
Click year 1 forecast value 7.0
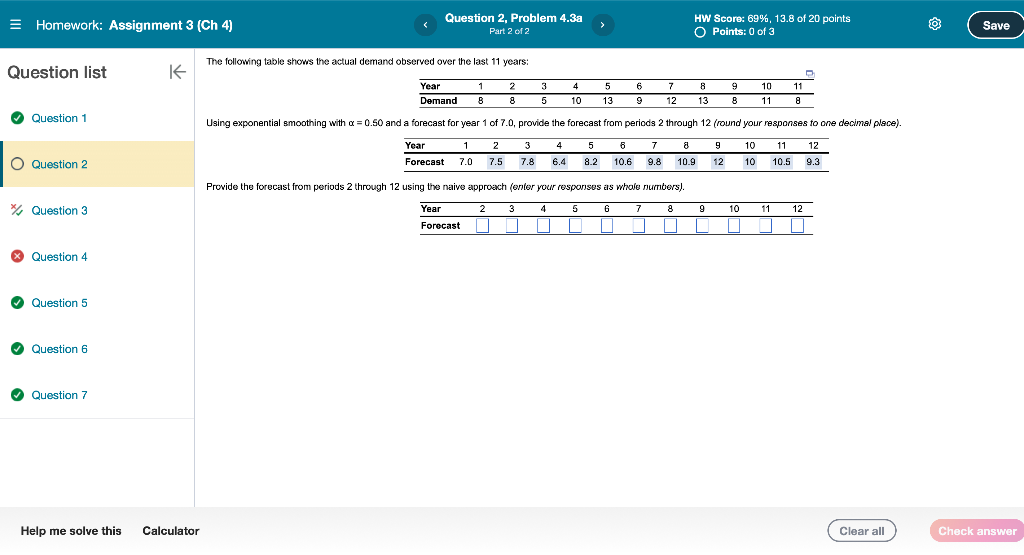pyautogui.click(x=466, y=162)
